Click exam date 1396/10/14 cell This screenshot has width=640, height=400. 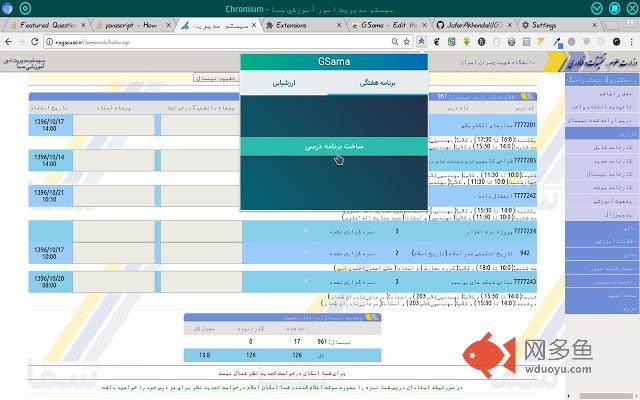(x=51, y=160)
